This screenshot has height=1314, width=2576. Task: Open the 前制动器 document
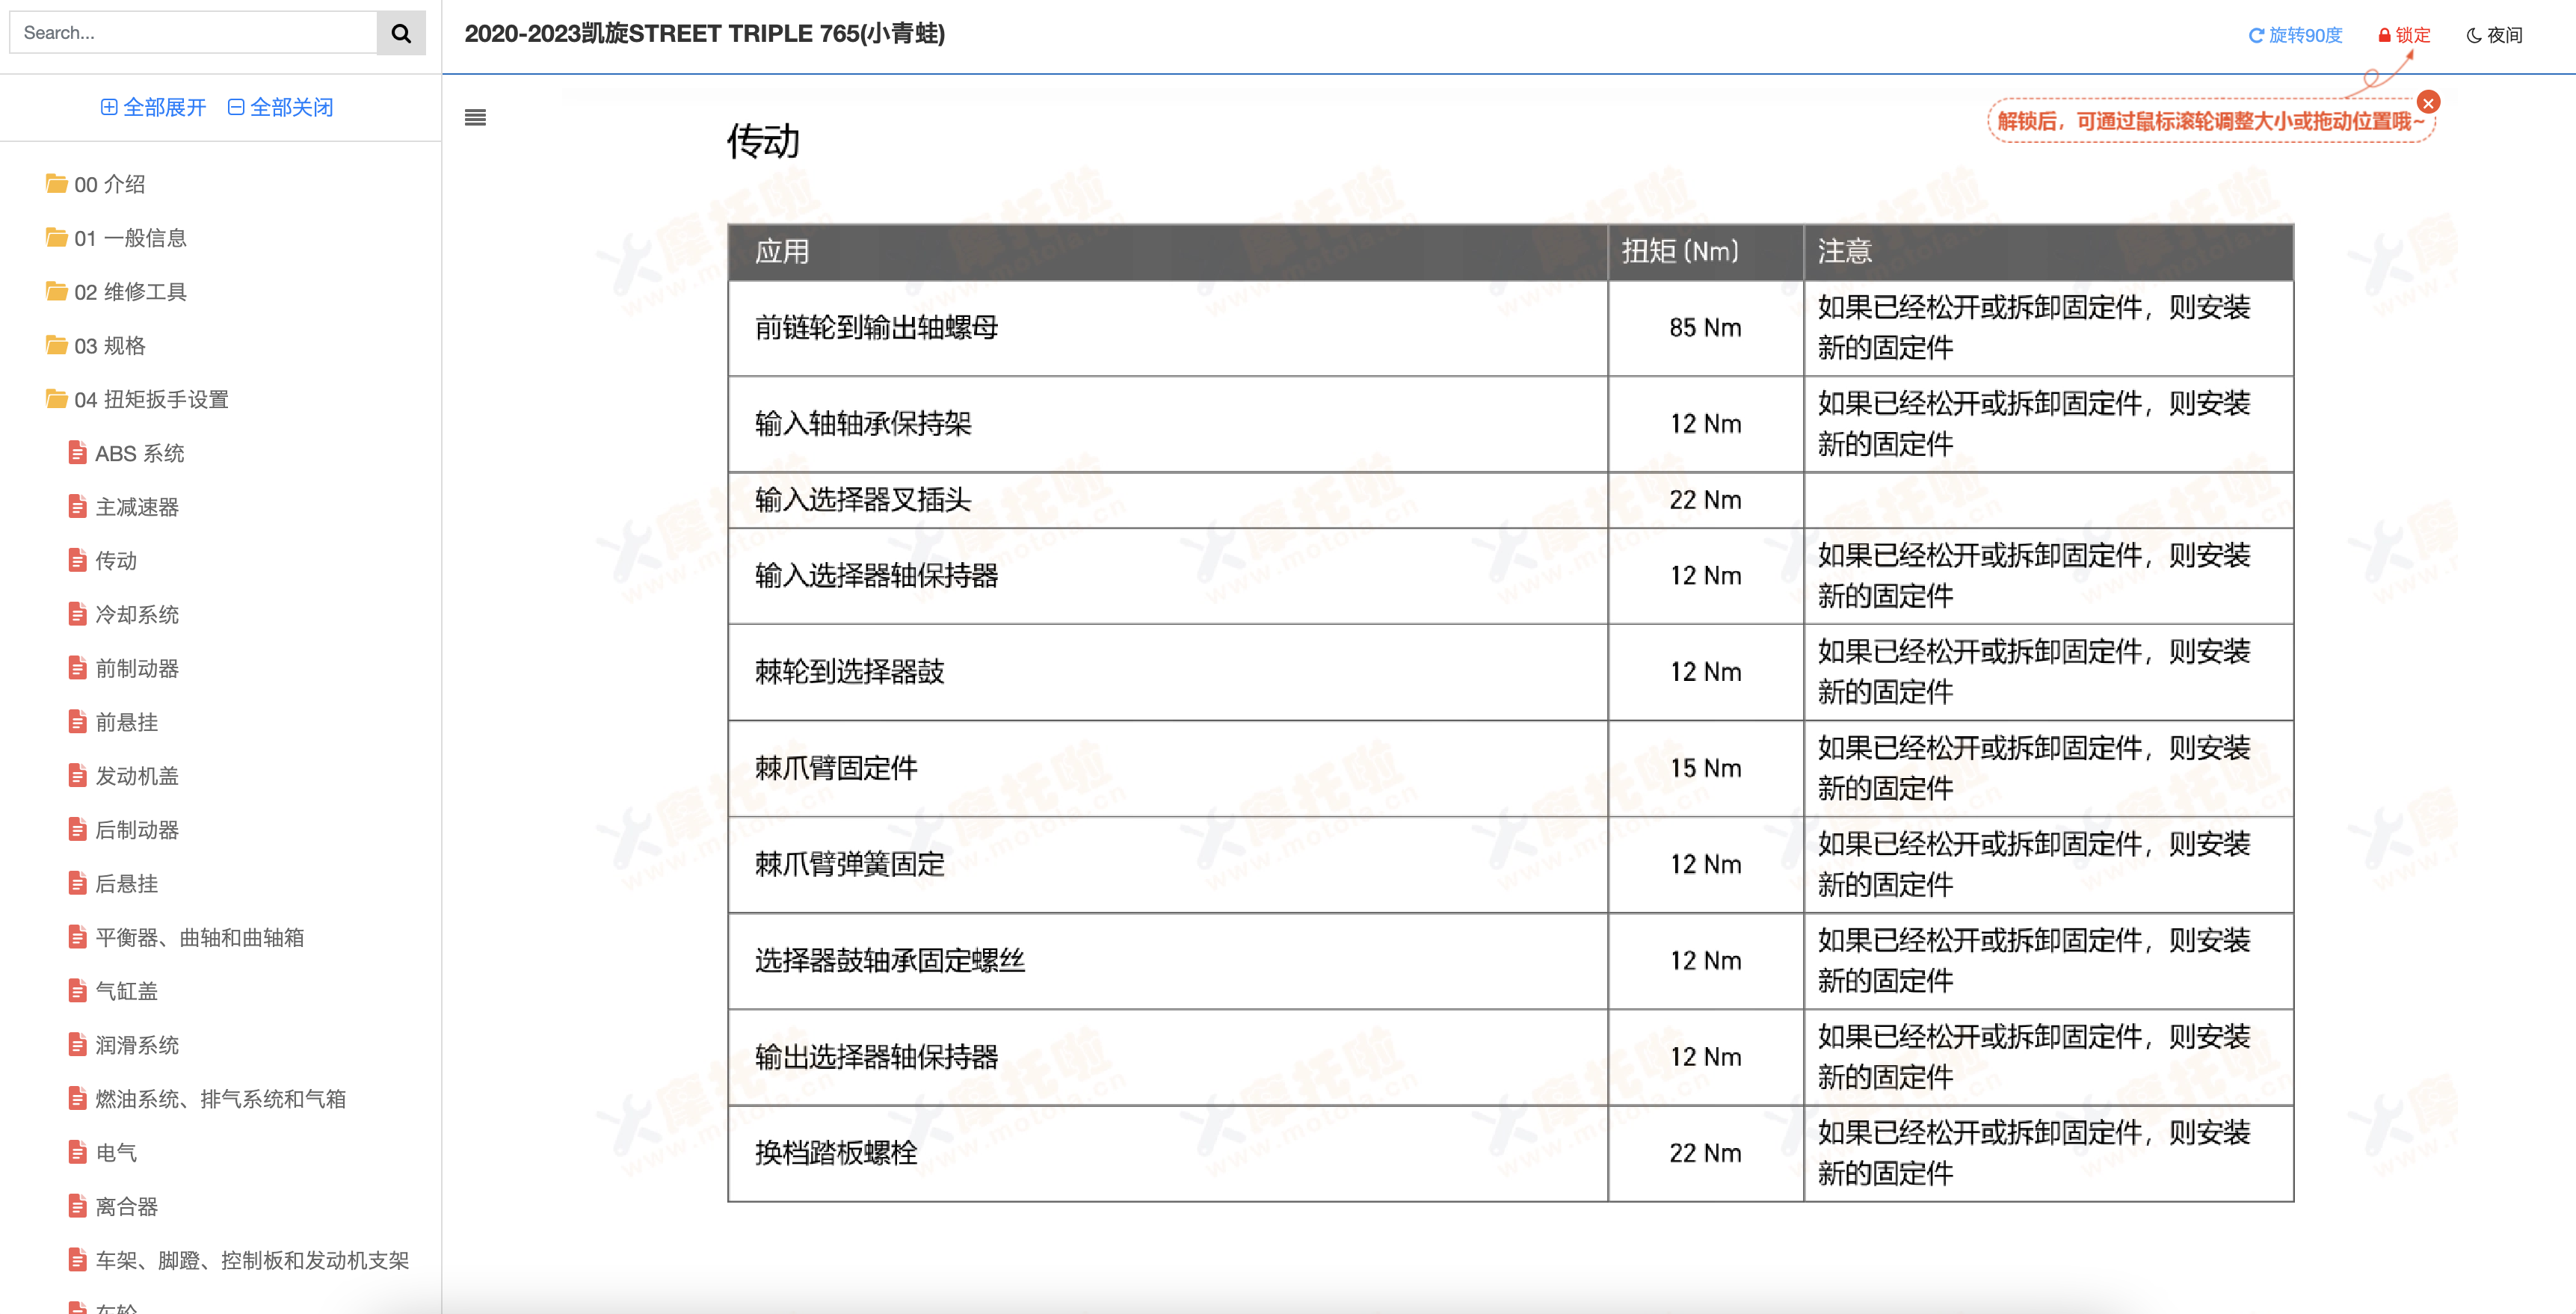point(137,669)
